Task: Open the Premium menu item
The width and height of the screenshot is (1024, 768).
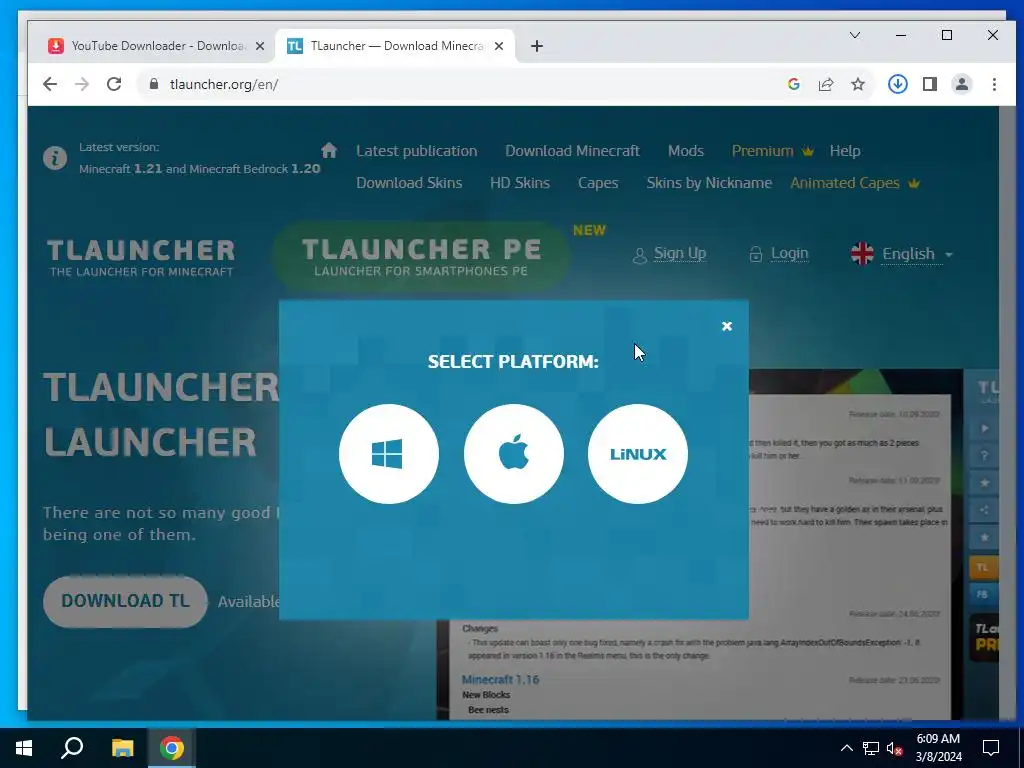Action: [x=773, y=151]
